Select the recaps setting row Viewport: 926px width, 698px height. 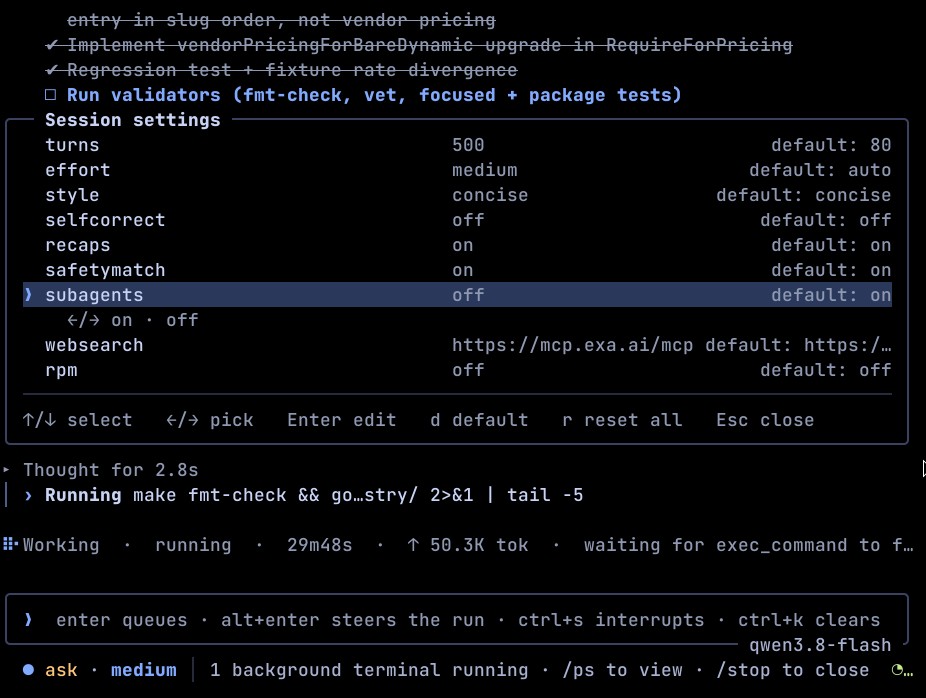pyautogui.click(x=457, y=245)
